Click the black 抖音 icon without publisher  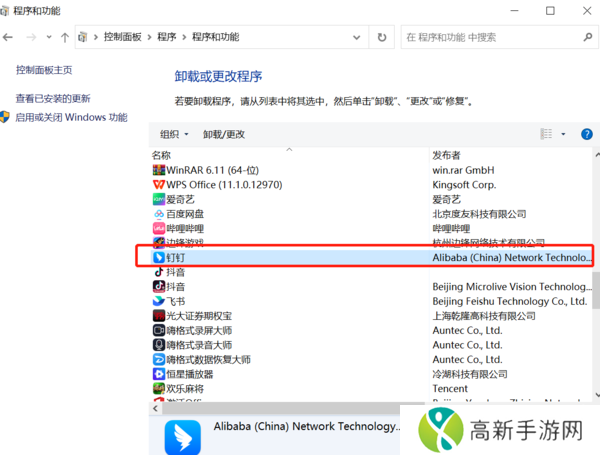(158, 272)
